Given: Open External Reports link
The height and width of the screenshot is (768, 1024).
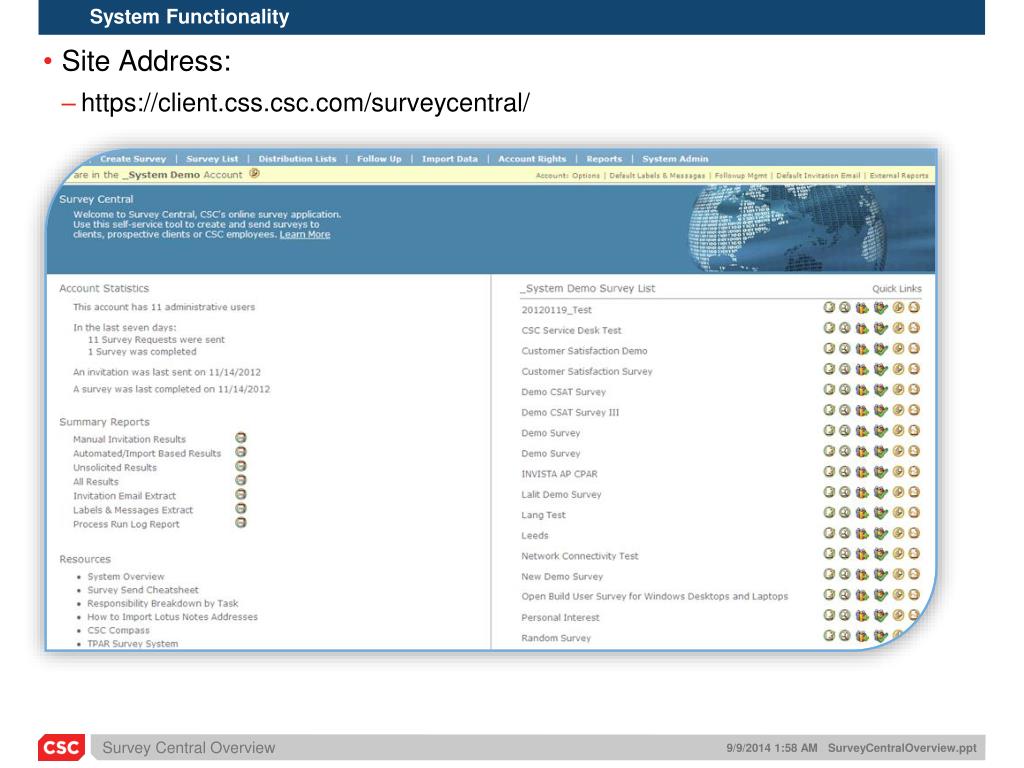Looking at the screenshot, I should tap(899, 176).
